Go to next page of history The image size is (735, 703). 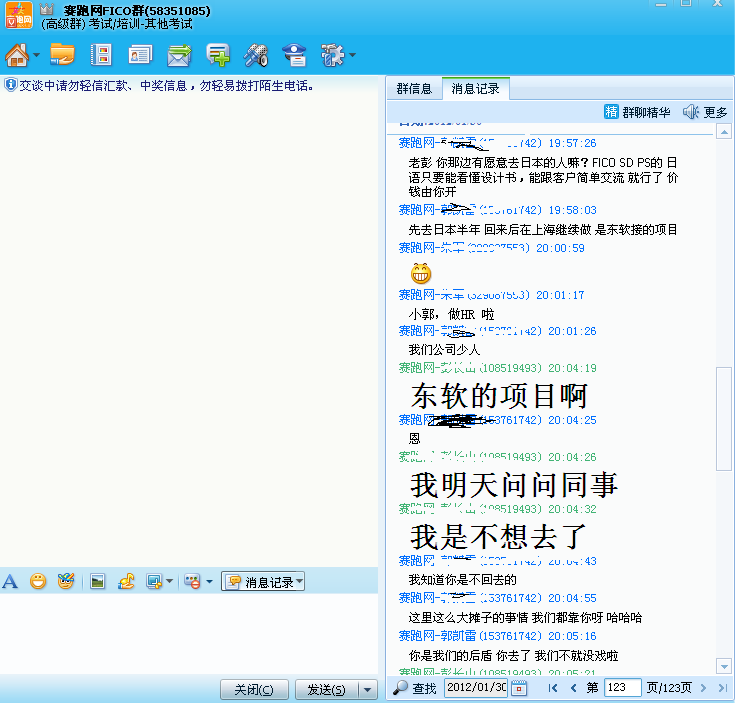coord(703,688)
